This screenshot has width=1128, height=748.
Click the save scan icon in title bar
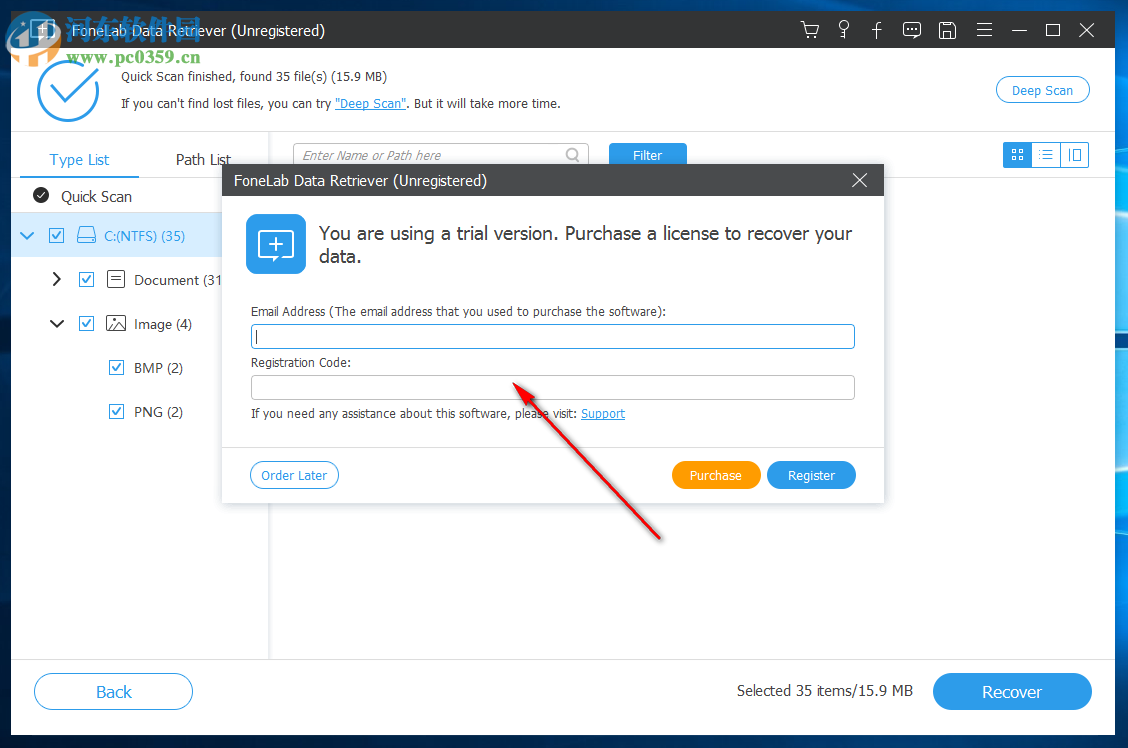tap(947, 30)
